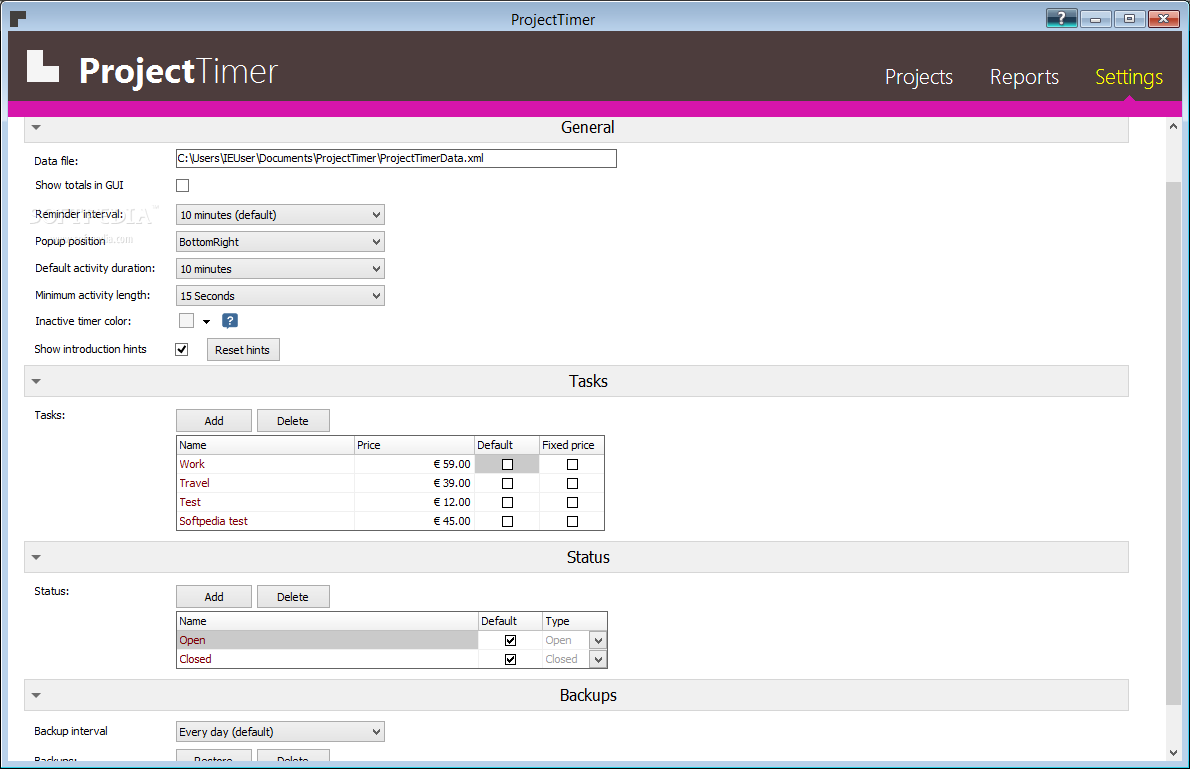Image resolution: width=1190 pixels, height=769 pixels.
Task: Click the small app icon in title bar
Action: pyautogui.click(x=18, y=18)
